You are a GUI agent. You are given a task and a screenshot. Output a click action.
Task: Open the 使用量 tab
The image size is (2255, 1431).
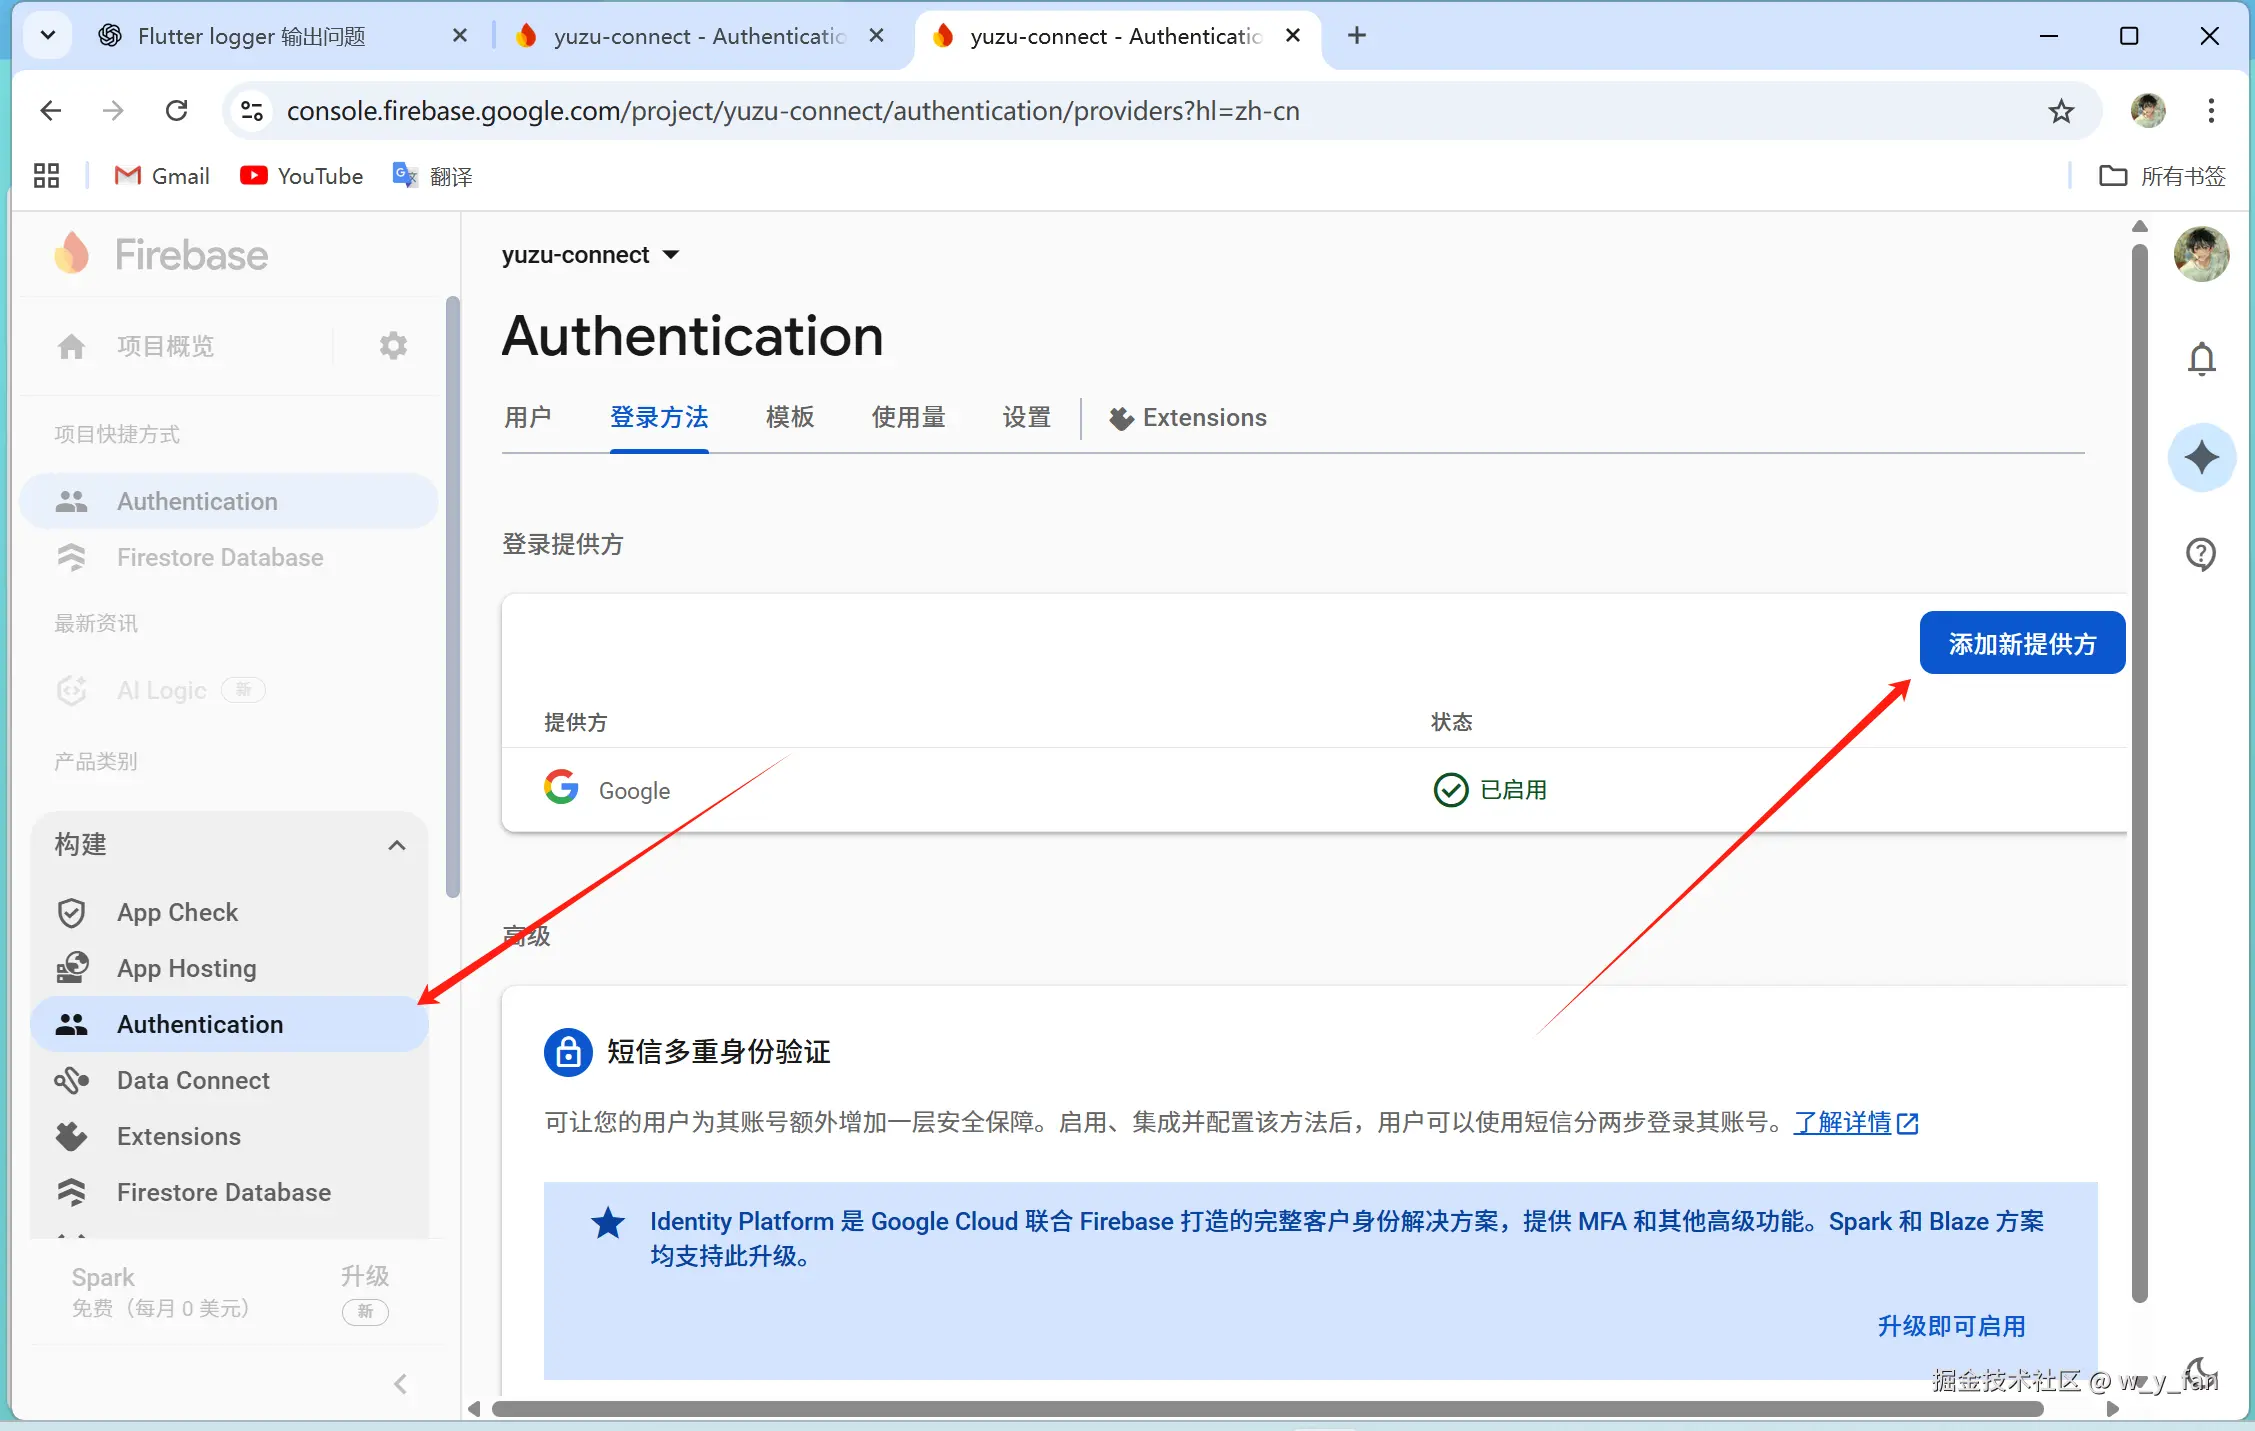909,417
